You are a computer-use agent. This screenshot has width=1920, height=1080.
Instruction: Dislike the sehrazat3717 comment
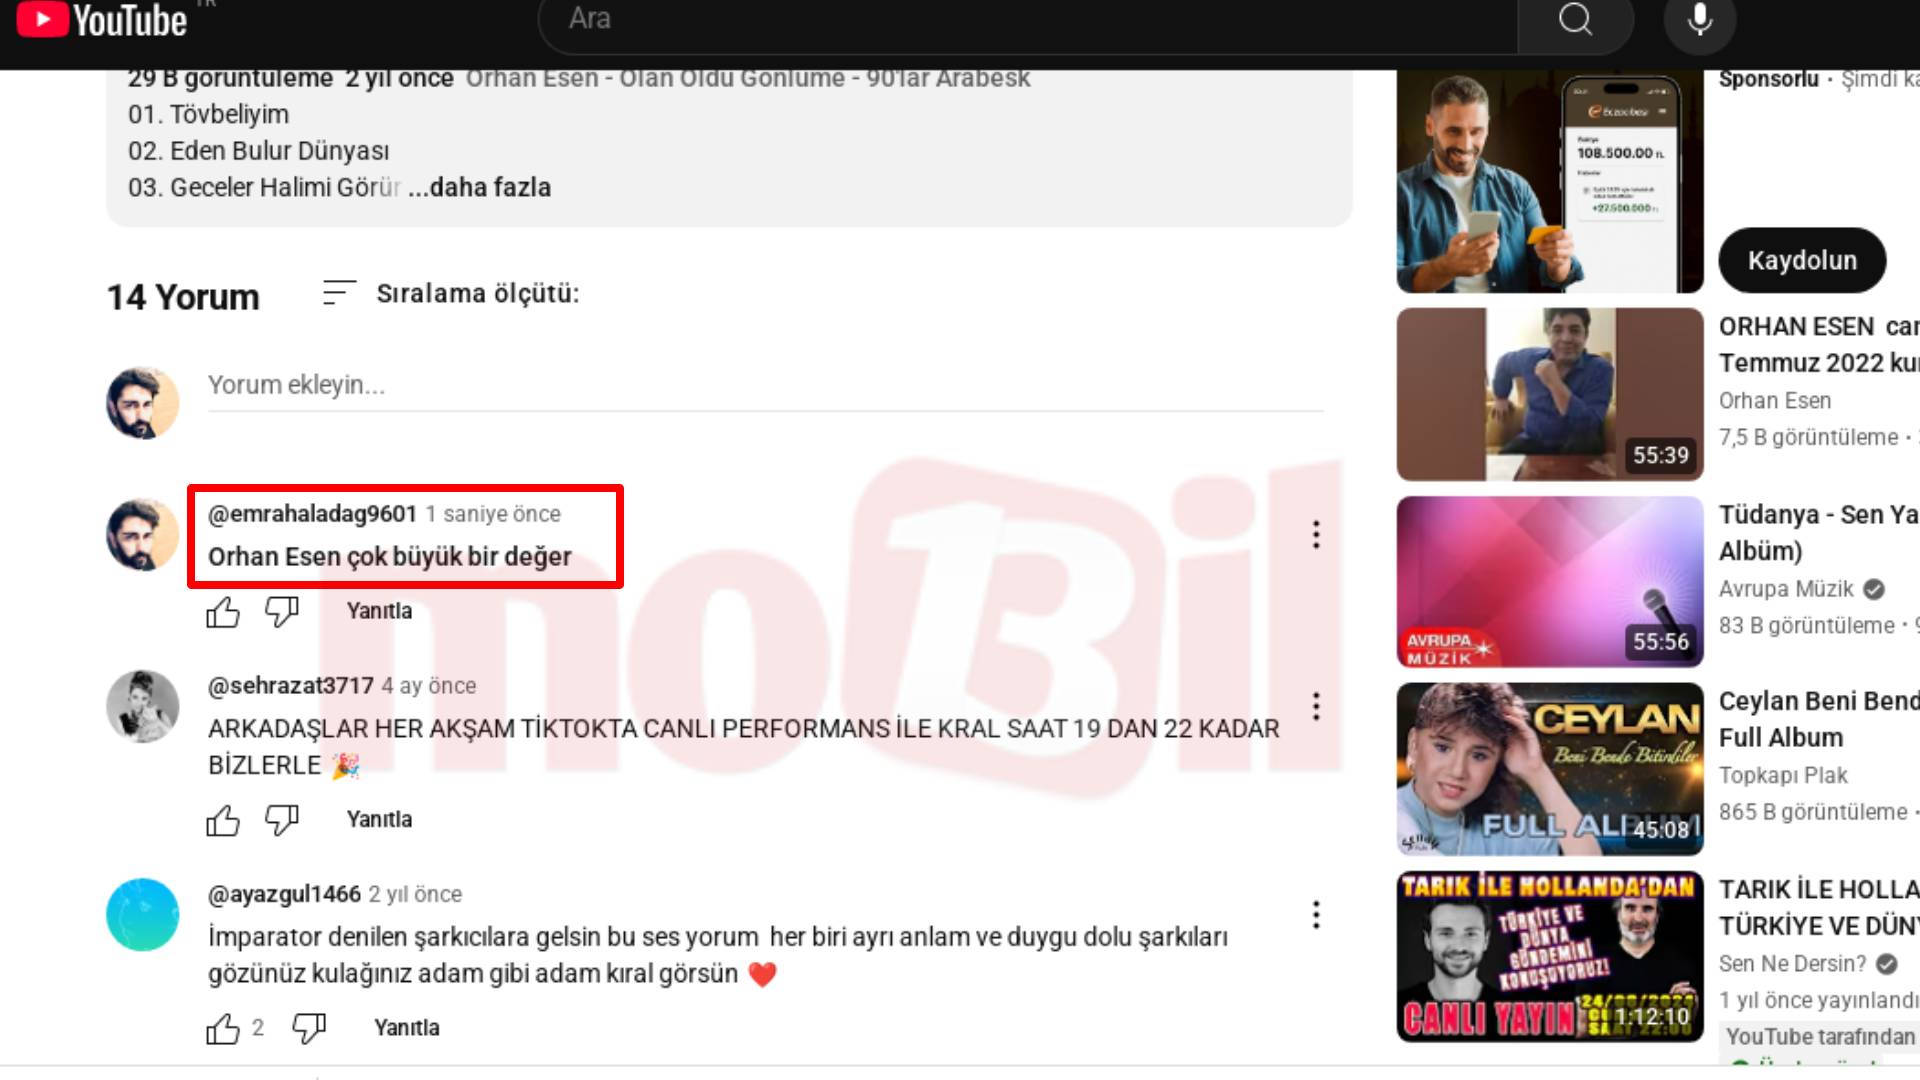[282, 820]
